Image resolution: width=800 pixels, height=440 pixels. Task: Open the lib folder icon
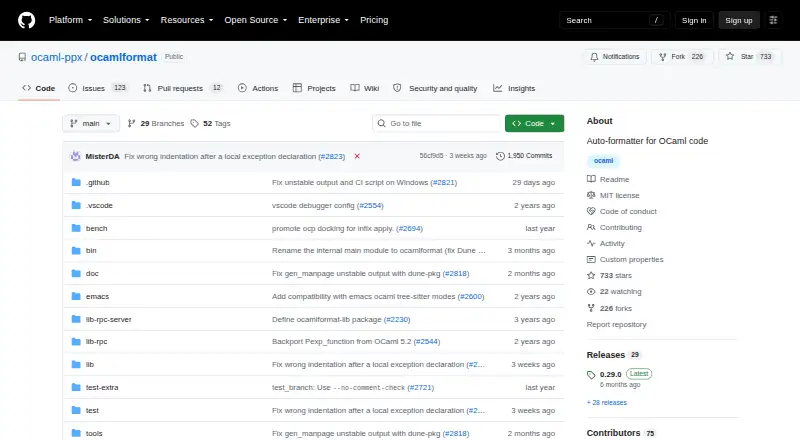coord(76,364)
